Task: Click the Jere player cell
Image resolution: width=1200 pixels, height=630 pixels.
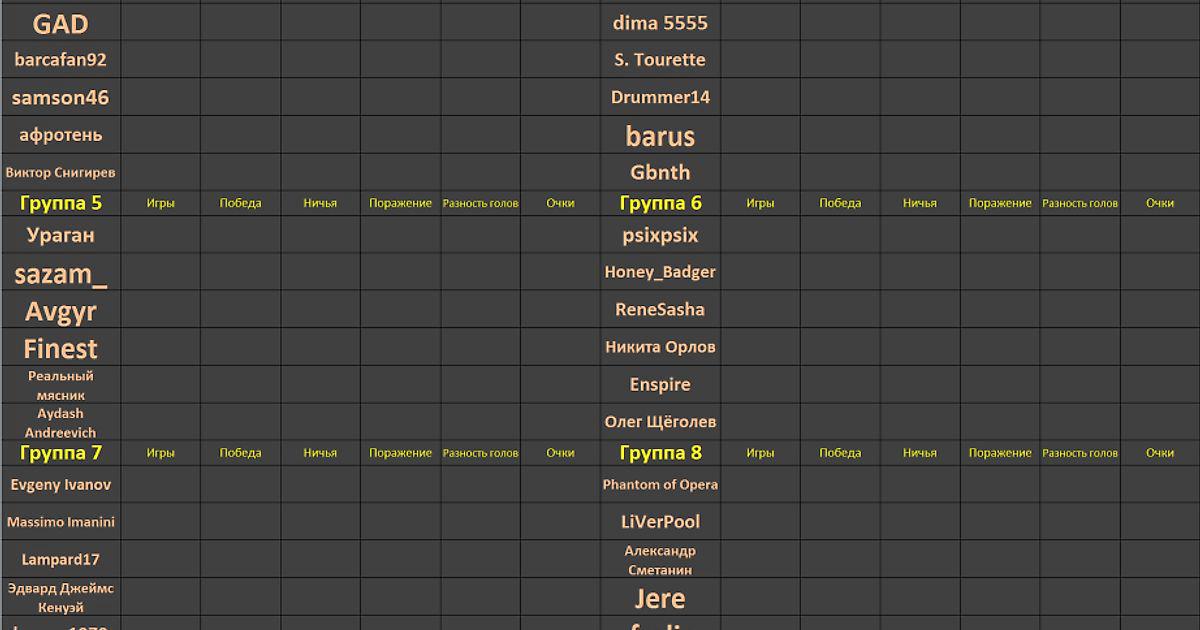Action: click(x=660, y=598)
